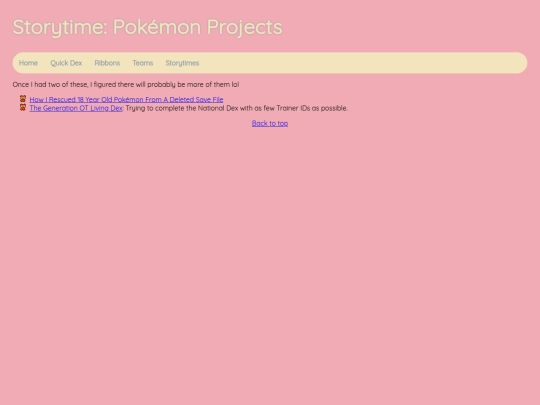Go to Quick Dex page
The width and height of the screenshot is (540, 405).
(x=66, y=63)
